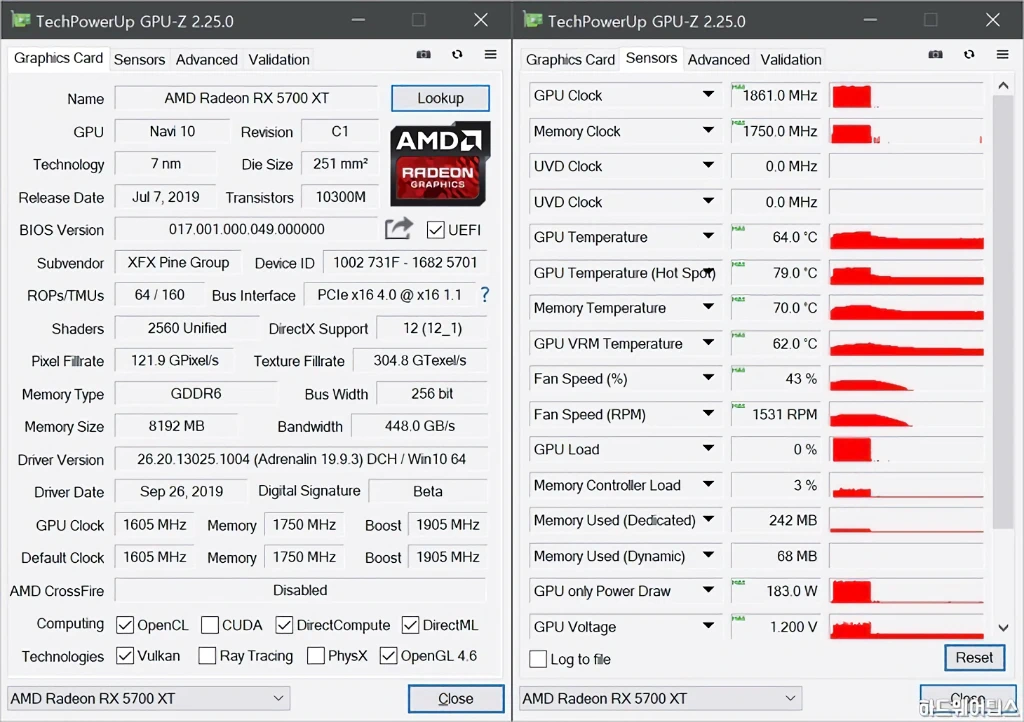
Task: Click the BIOS Version value field
Action: 246,229
